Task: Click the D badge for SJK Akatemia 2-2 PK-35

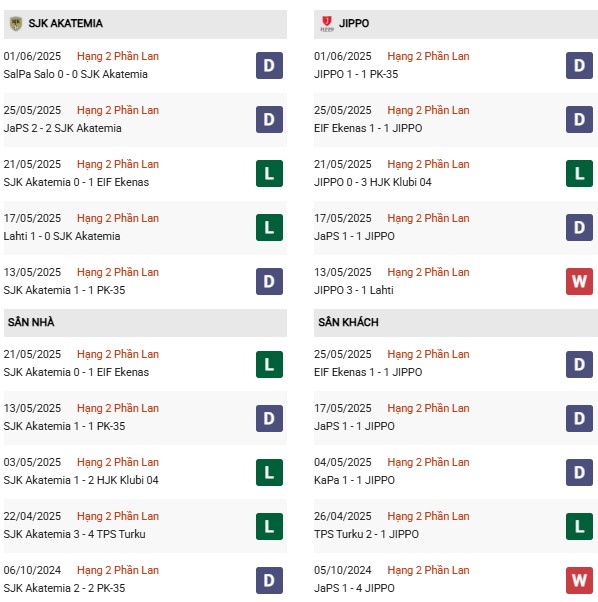Action: 269,580
